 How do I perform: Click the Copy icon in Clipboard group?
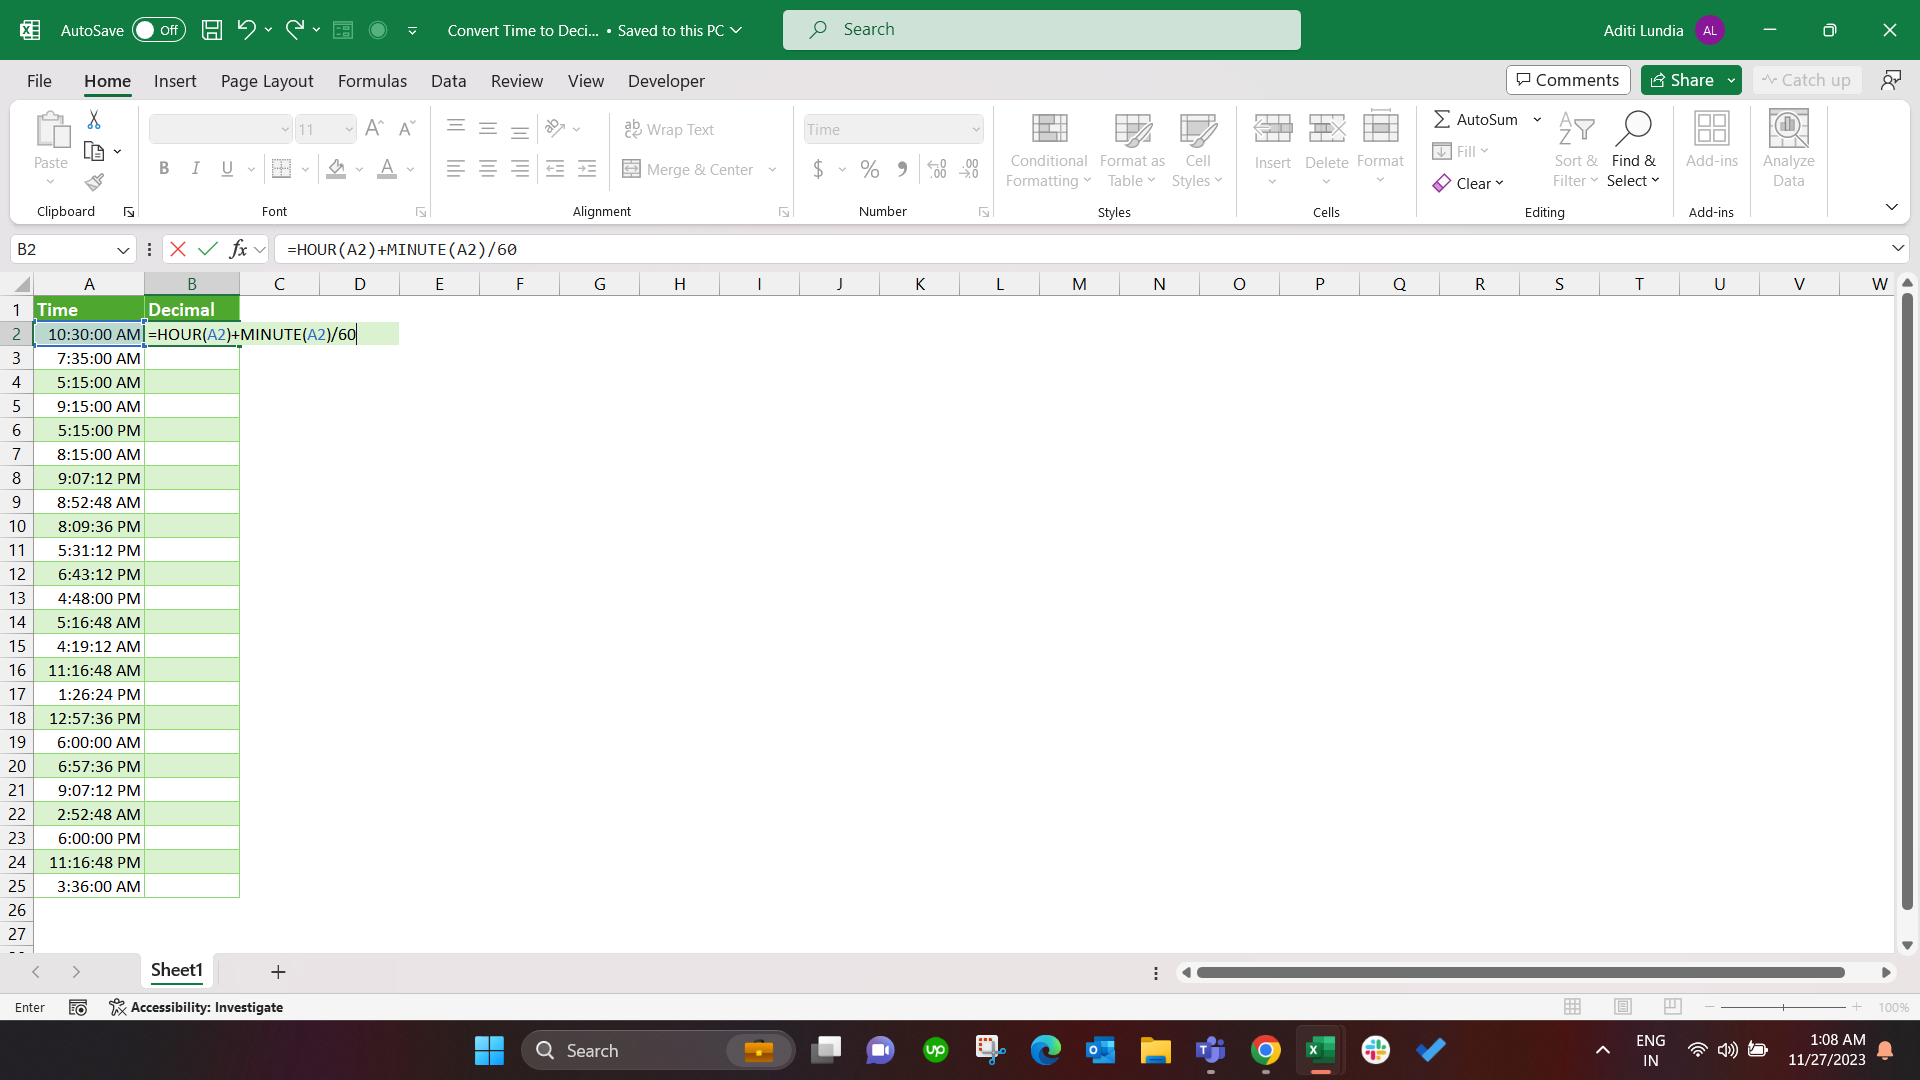(x=94, y=151)
